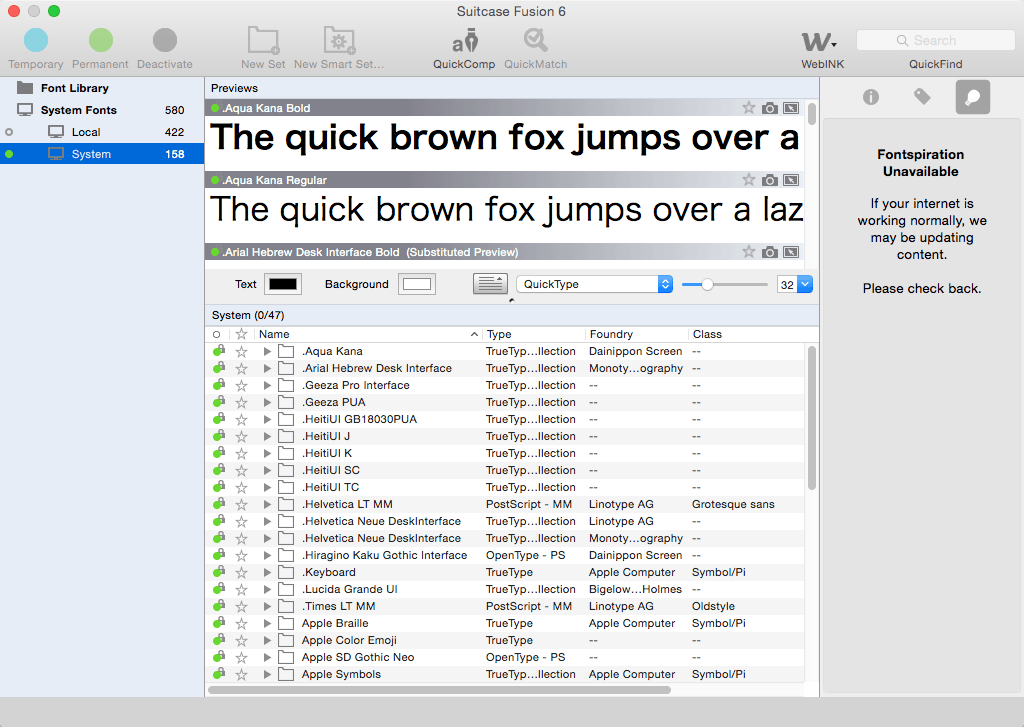
Task: Click the Permanent activation icon
Action: tap(101, 40)
